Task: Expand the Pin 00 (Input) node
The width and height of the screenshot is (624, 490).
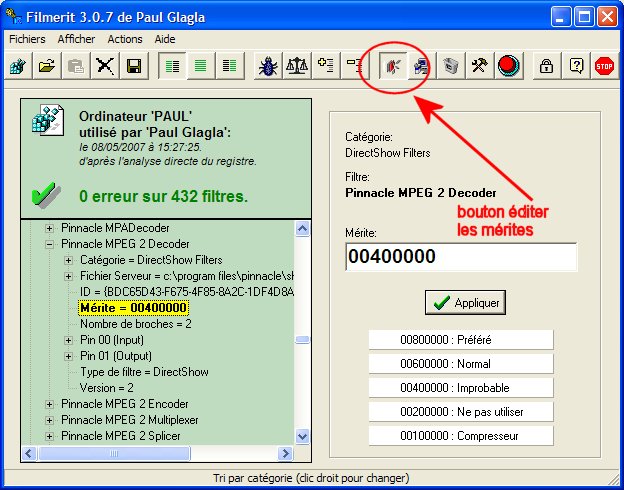Action: [68, 340]
